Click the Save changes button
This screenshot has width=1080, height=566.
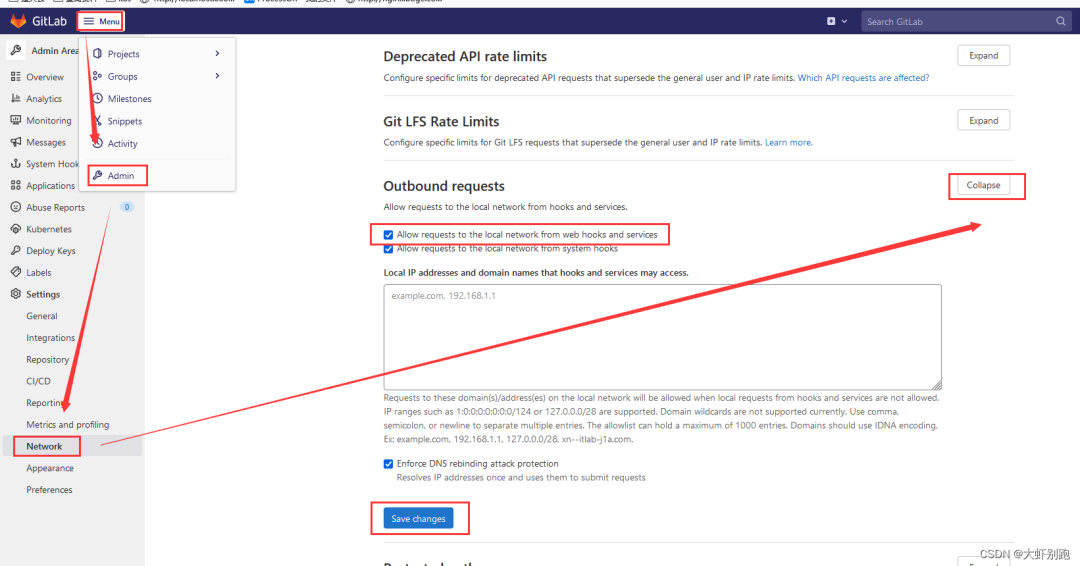tap(419, 518)
